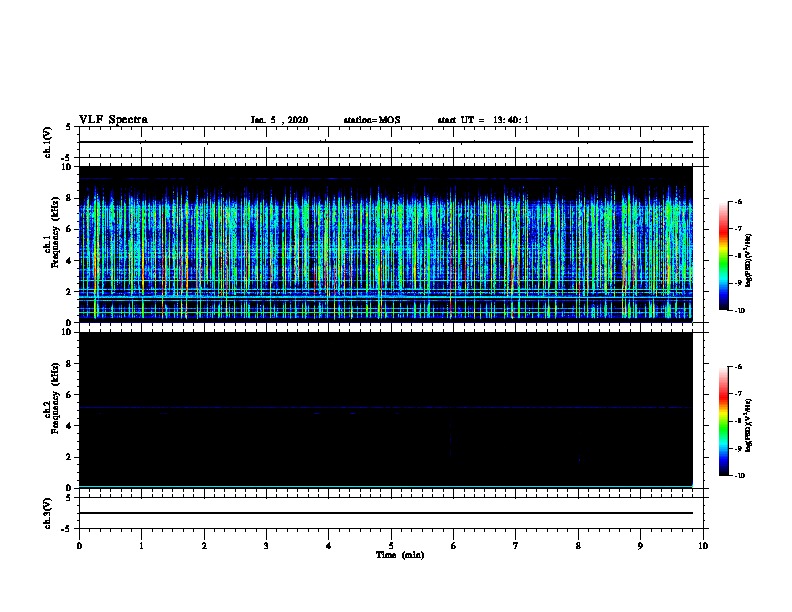This screenshot has height=612, width=792.
Task: Click the time axis tick label "5"
Action: click(391, 546)
